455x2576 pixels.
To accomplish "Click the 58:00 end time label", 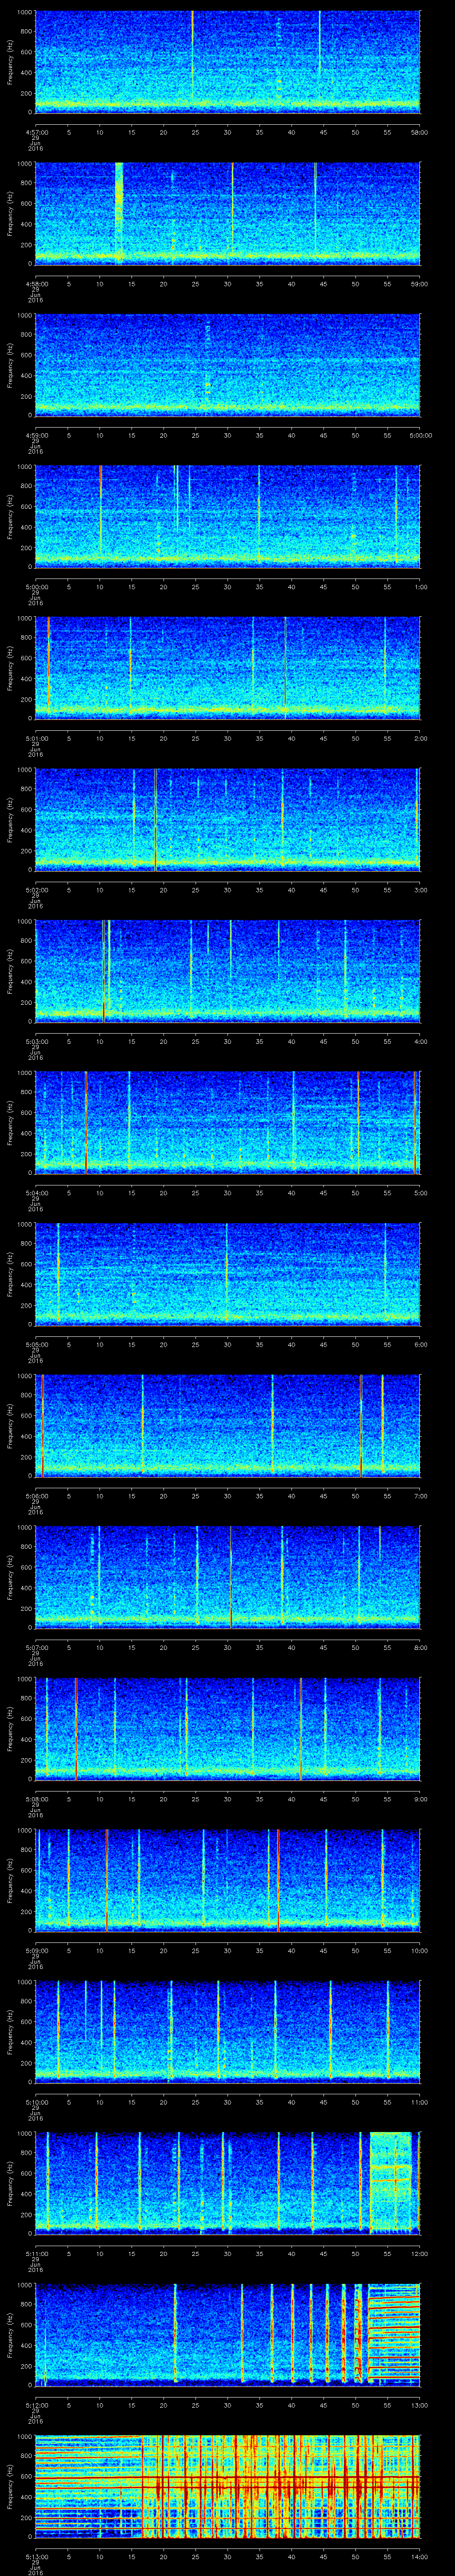I will 419,132.
